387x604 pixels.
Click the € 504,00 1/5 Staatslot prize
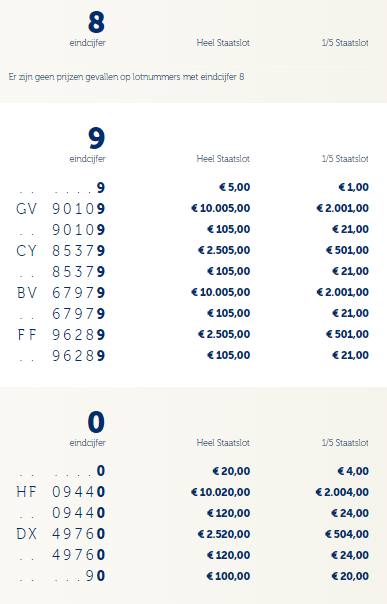coord(347,534)
